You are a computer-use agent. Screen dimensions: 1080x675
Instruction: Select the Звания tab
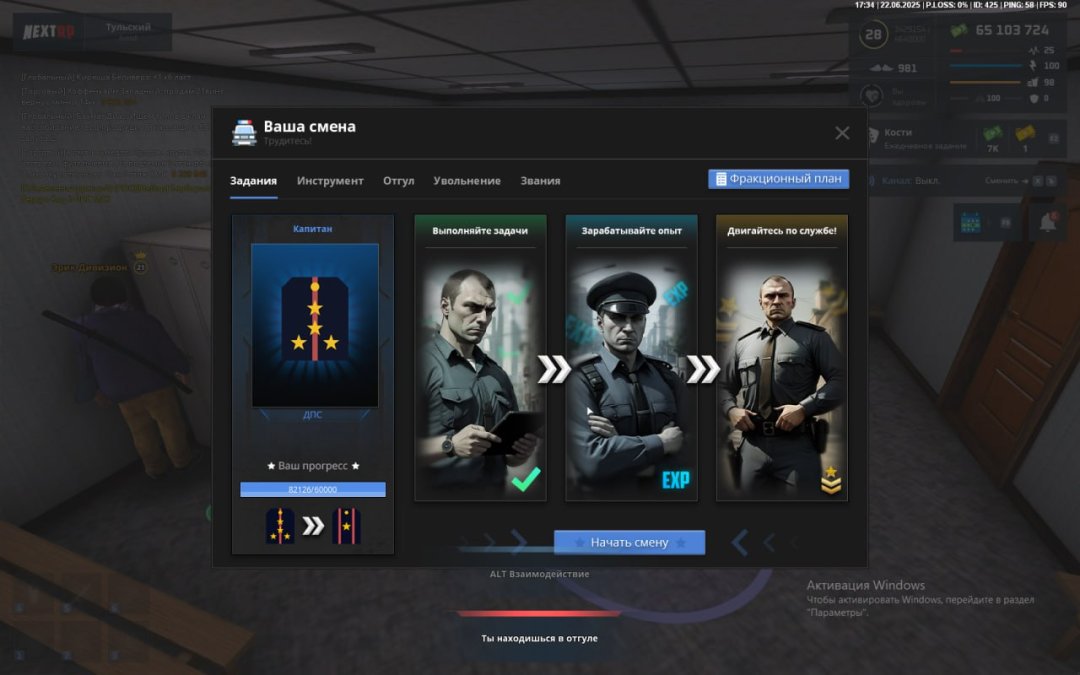(540, 181)
